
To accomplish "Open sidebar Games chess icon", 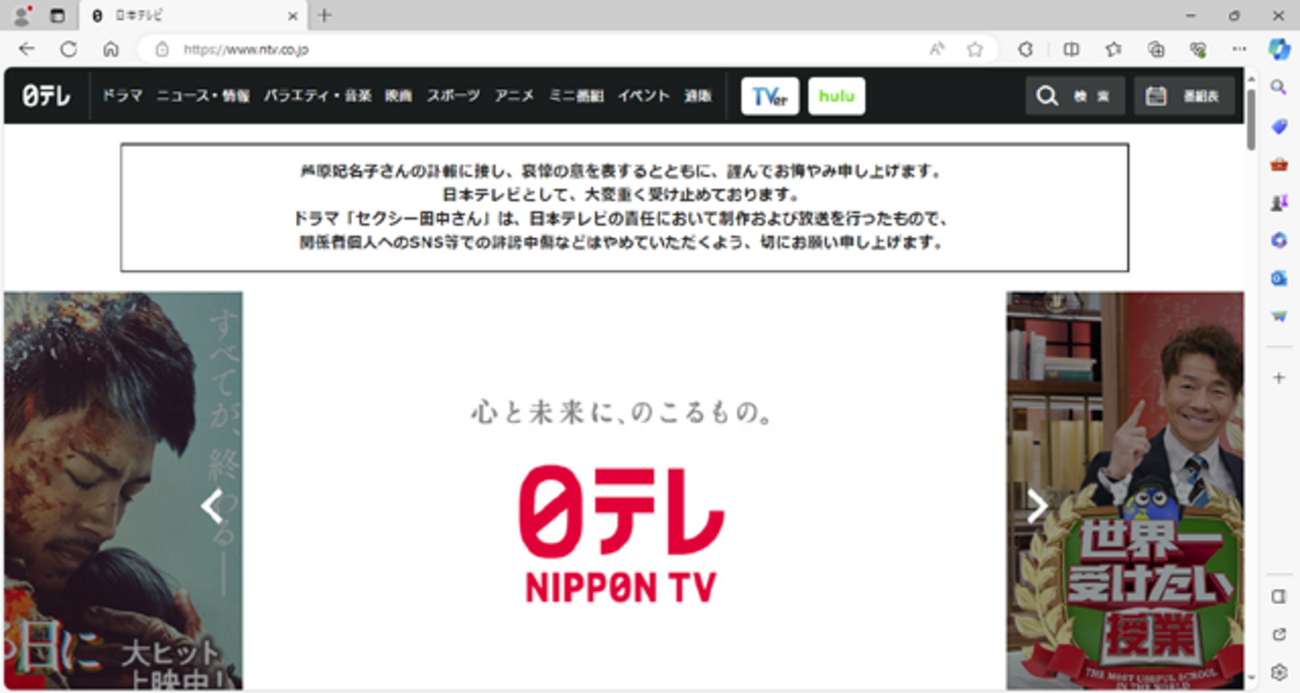I will 1278,202.
